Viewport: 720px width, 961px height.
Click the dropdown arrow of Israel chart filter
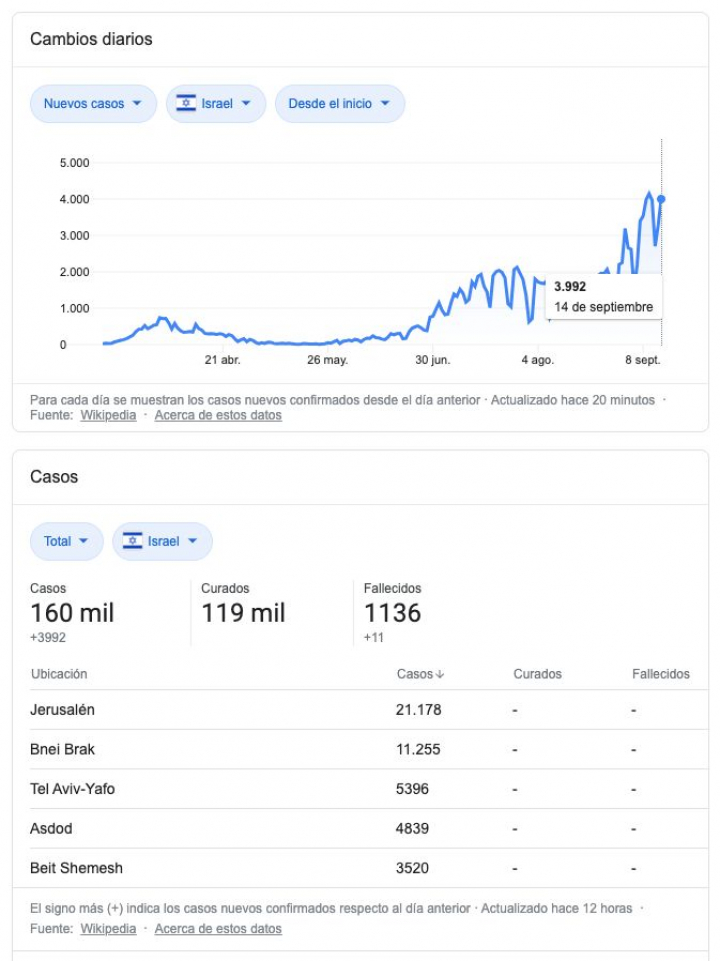(246, 104)
